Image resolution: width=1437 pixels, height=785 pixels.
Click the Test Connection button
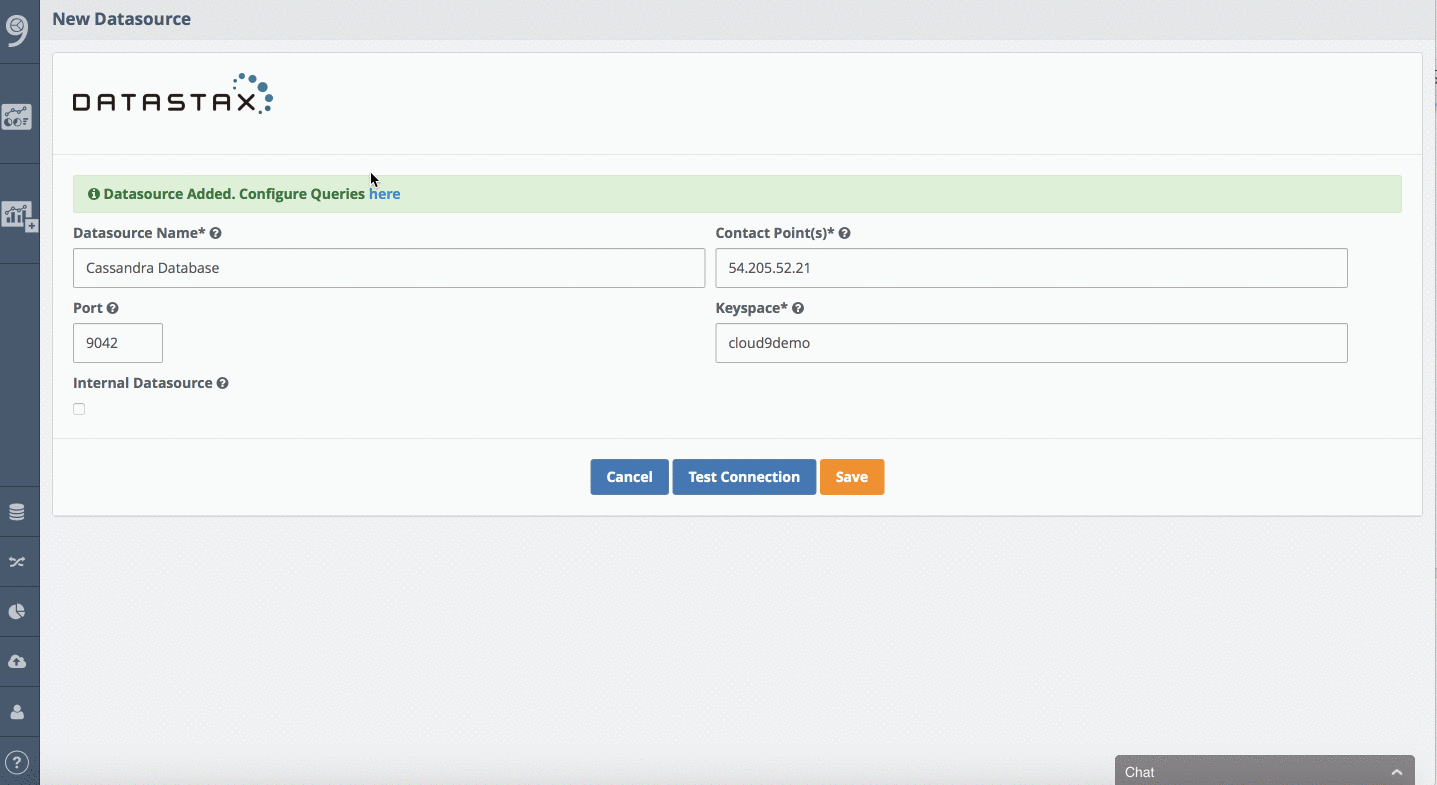pyautogui.click(x=744, y=477)
